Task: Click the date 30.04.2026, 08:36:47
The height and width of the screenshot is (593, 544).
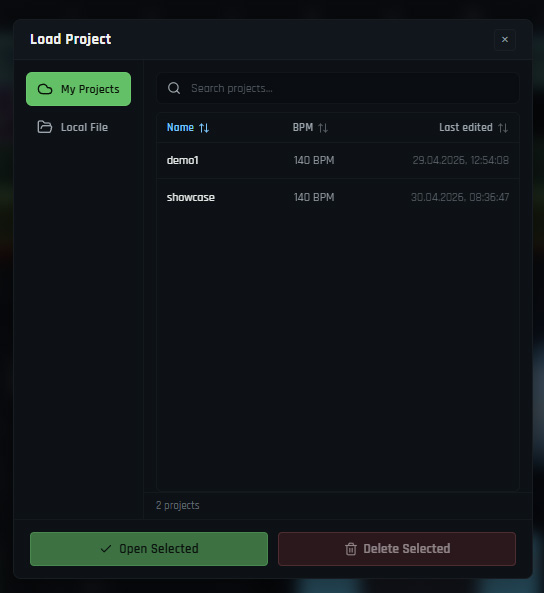Action: (x=460, y=197)
